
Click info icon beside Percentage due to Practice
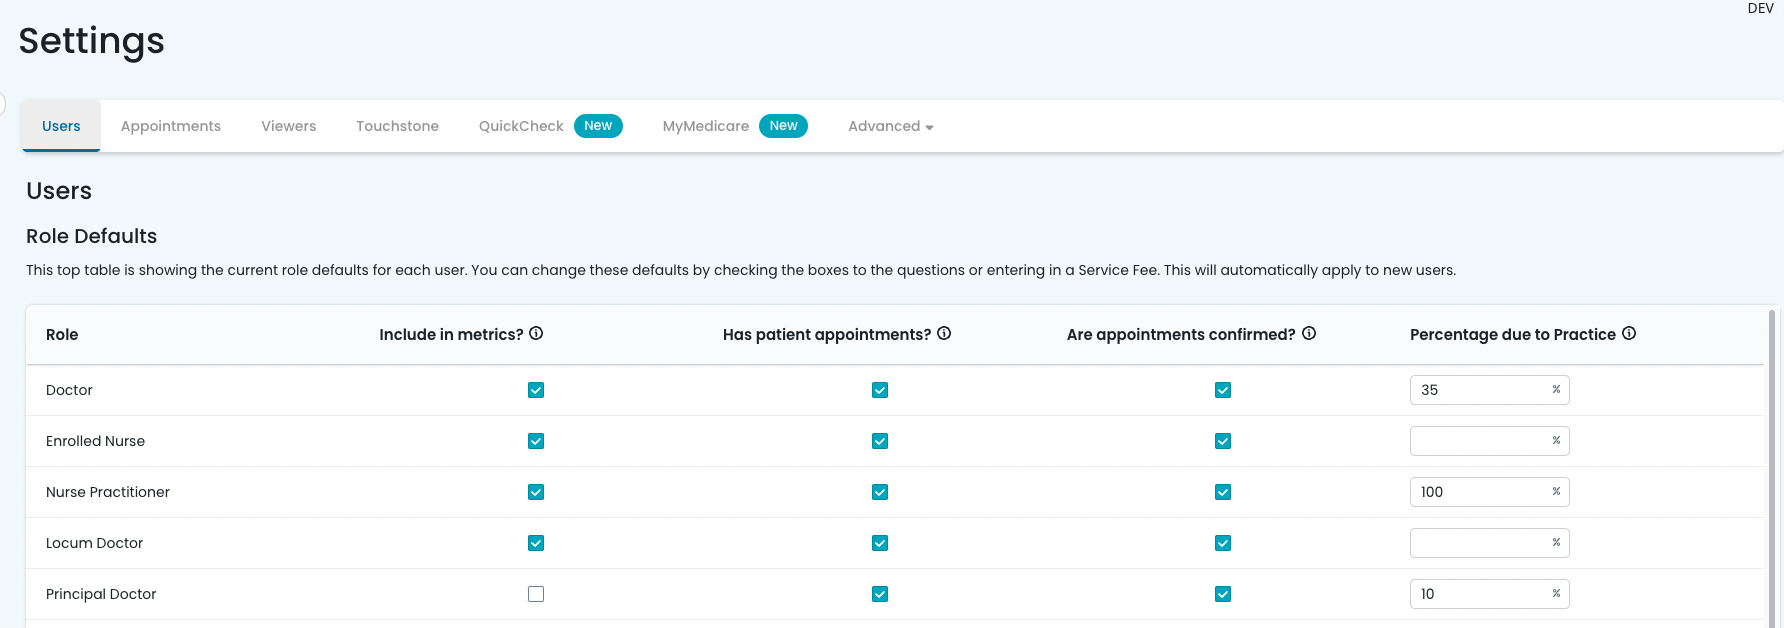point(1629,334)
